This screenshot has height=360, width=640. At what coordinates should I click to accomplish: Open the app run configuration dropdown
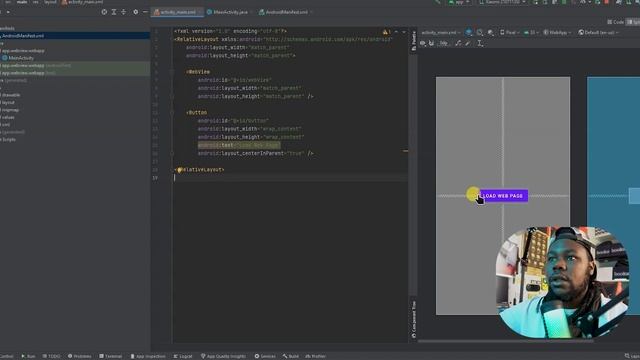(x=459, y=2)
